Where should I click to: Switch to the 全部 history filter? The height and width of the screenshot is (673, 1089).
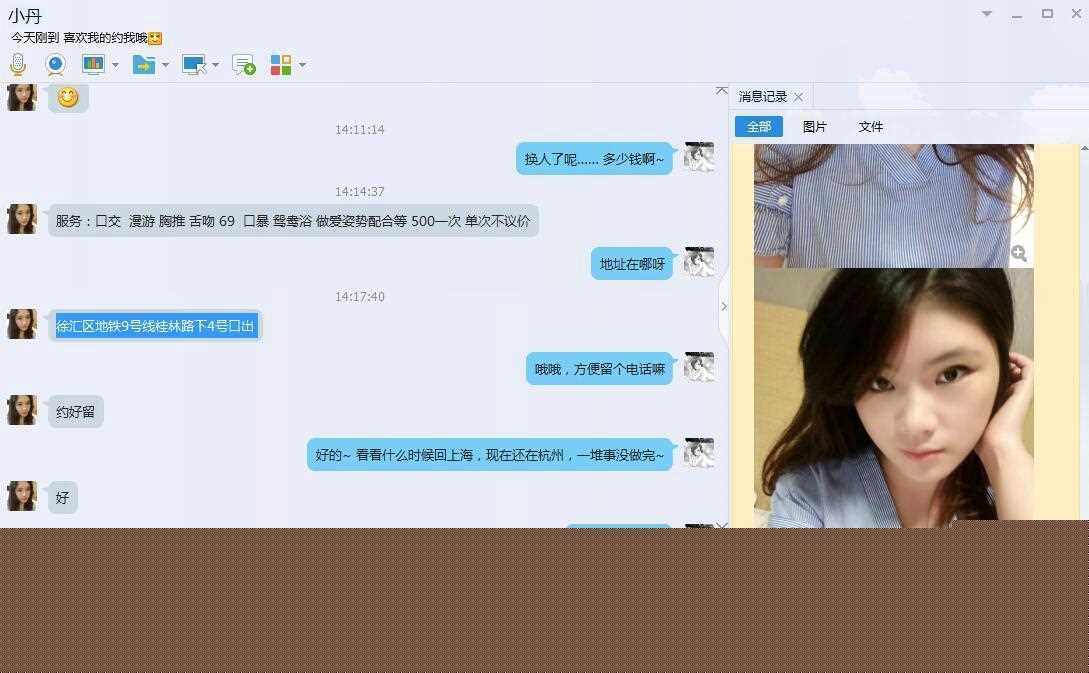pos(758,126)
